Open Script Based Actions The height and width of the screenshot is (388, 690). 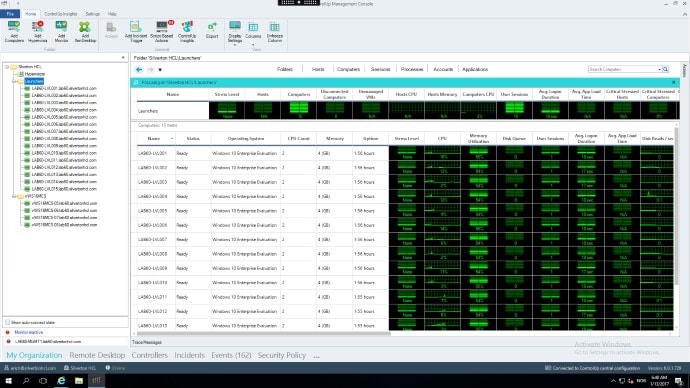click(161, 32)
